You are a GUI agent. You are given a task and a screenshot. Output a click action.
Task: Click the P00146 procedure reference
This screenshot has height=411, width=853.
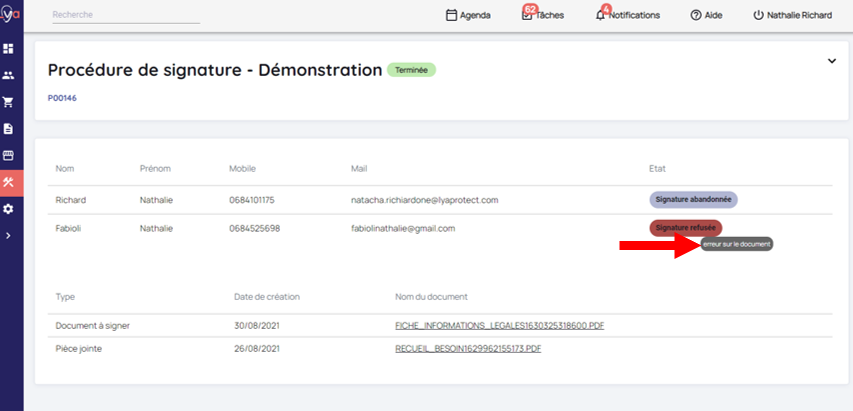62,98
